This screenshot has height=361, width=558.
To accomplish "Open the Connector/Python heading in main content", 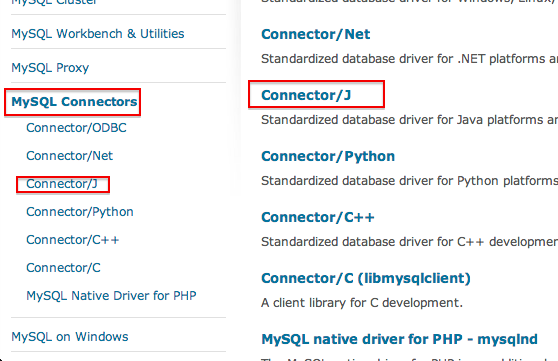I will tap(328, 156).
